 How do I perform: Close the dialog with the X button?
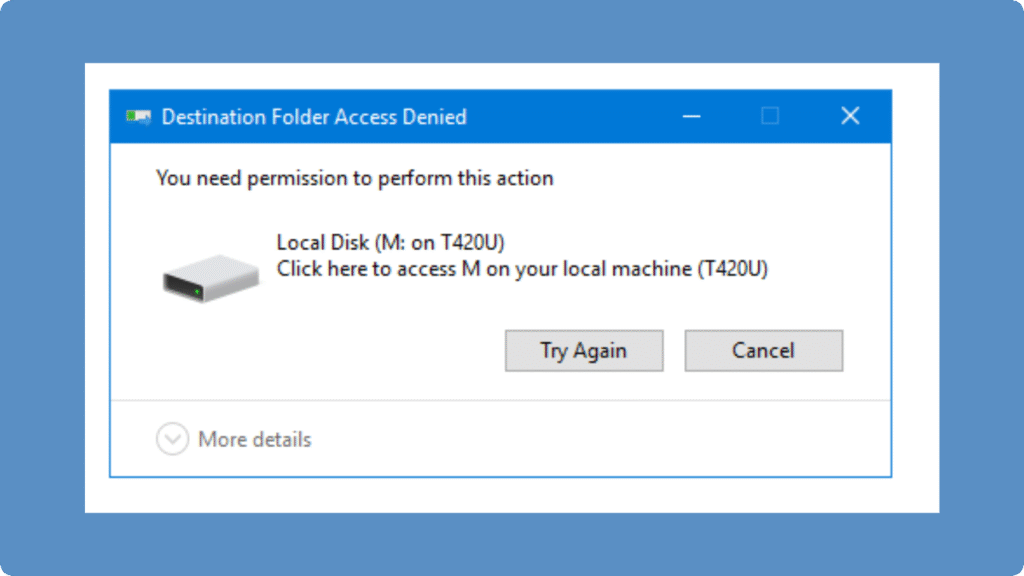850,117
